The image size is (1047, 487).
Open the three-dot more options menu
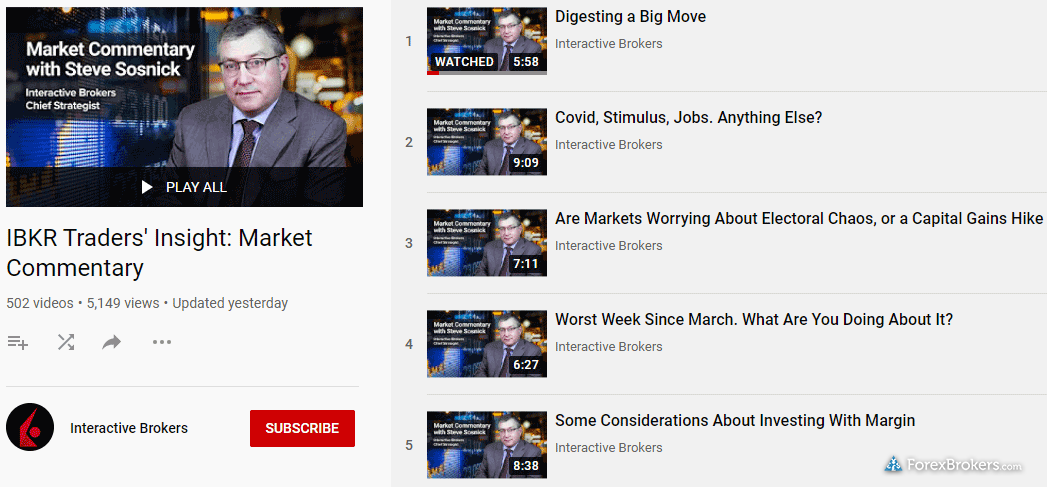click(162, 343)
